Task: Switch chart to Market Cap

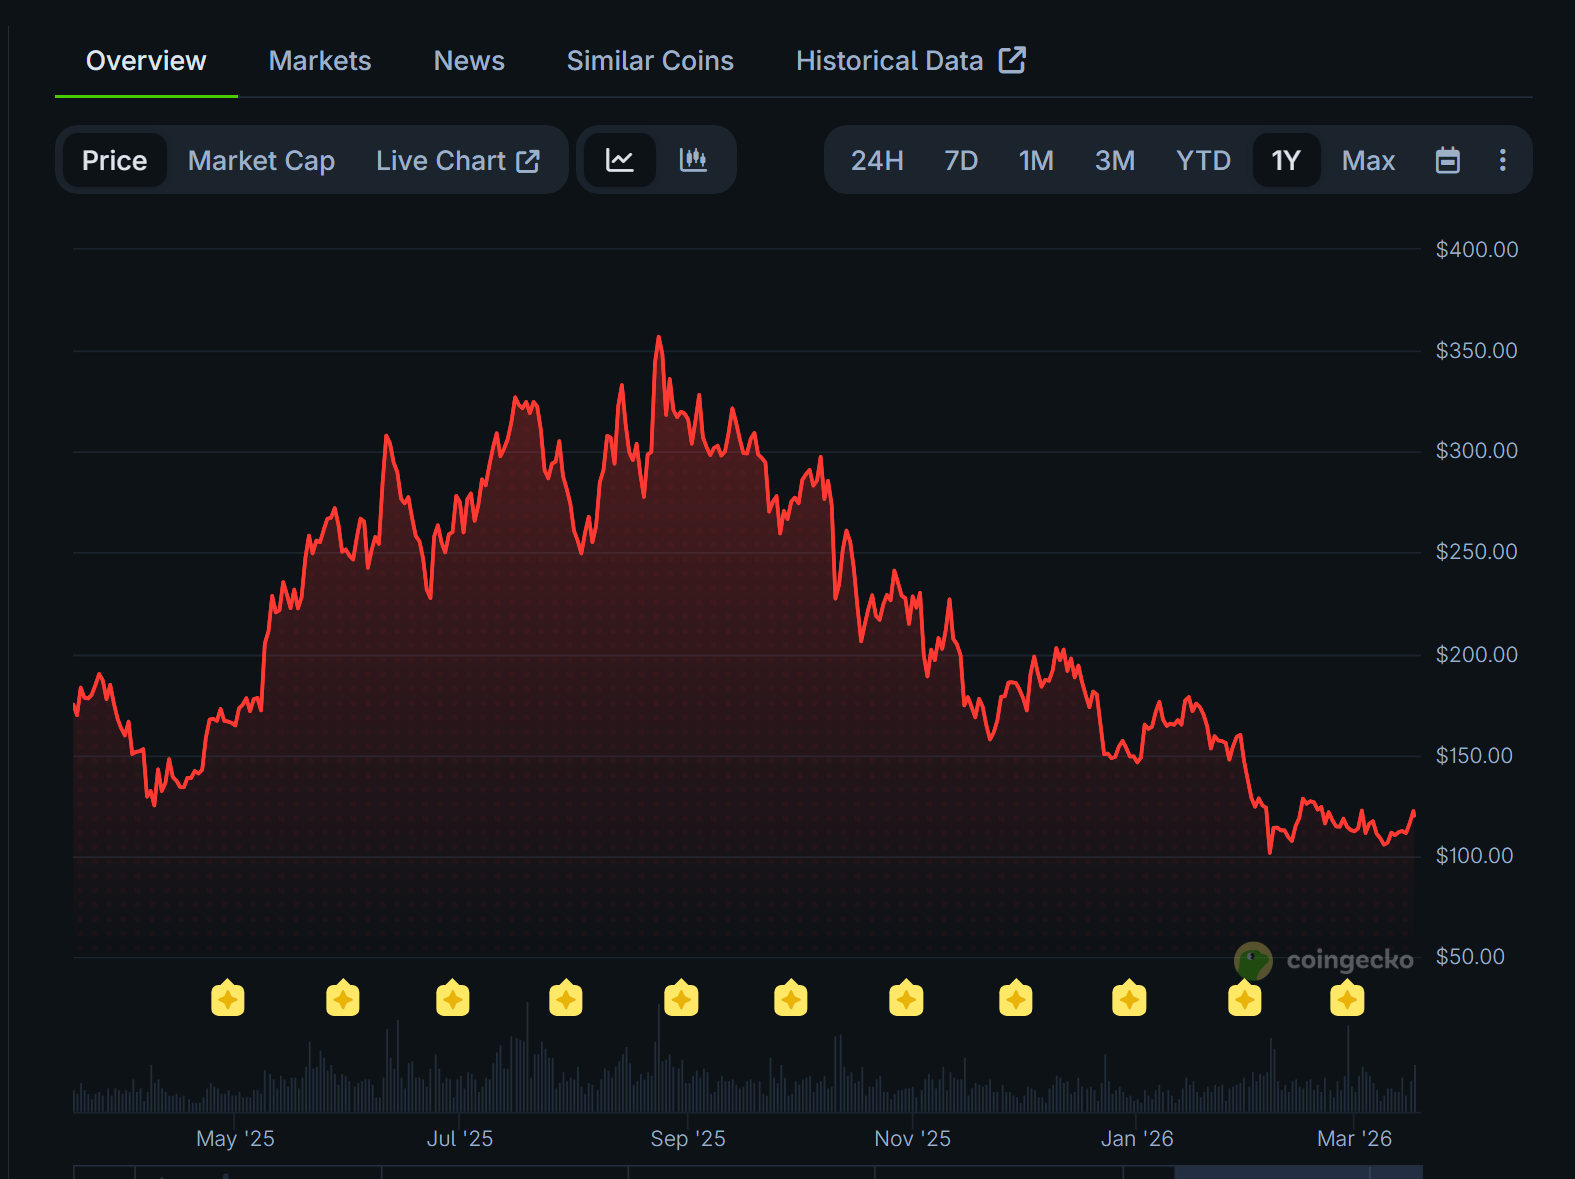Action: pyautogui.click(x=261, y=160)
